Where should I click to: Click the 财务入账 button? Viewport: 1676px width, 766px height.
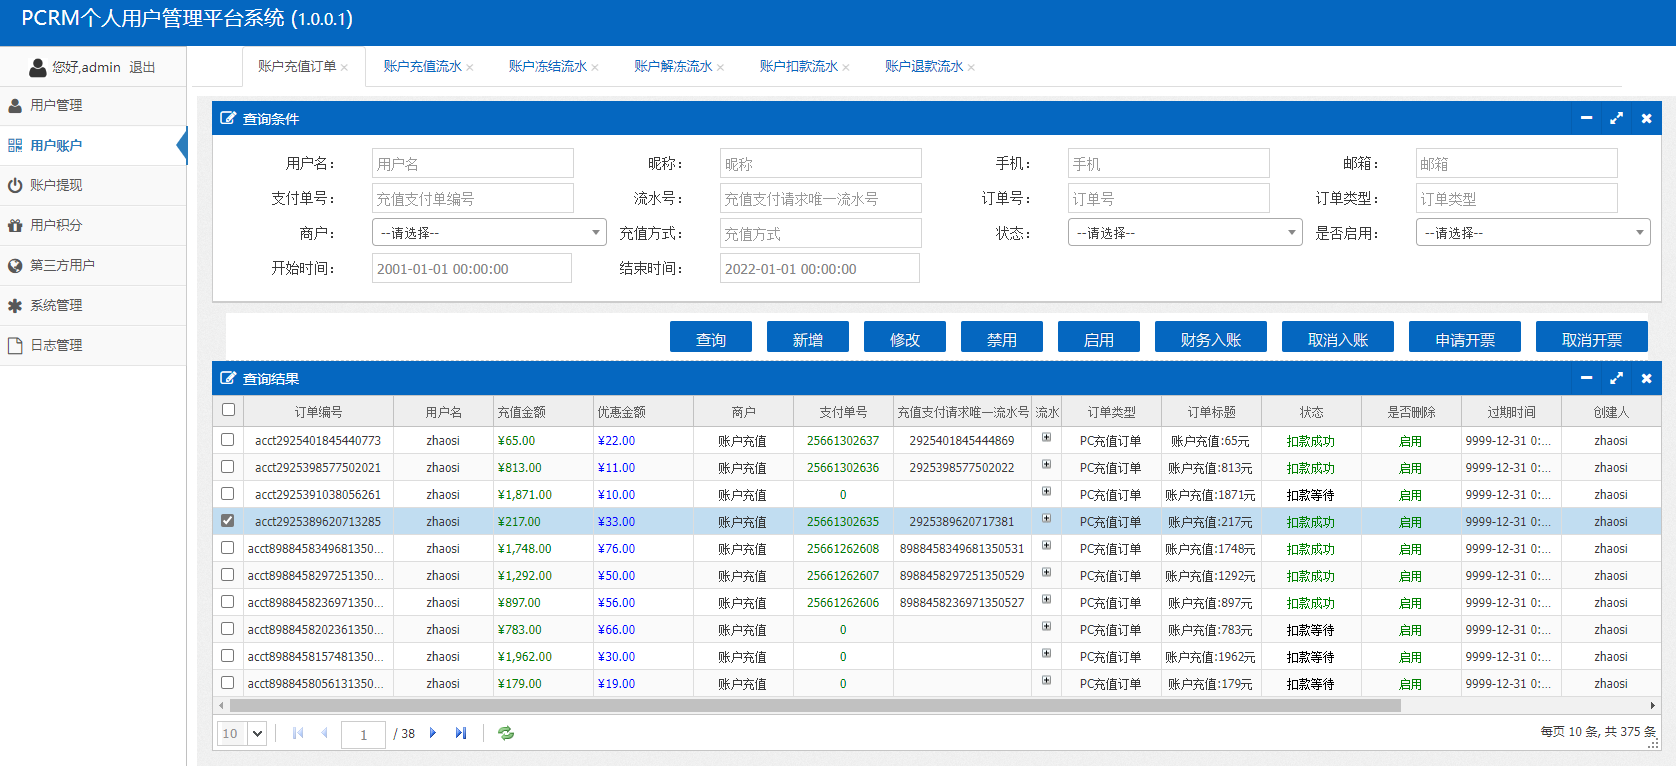point(1210,338)
